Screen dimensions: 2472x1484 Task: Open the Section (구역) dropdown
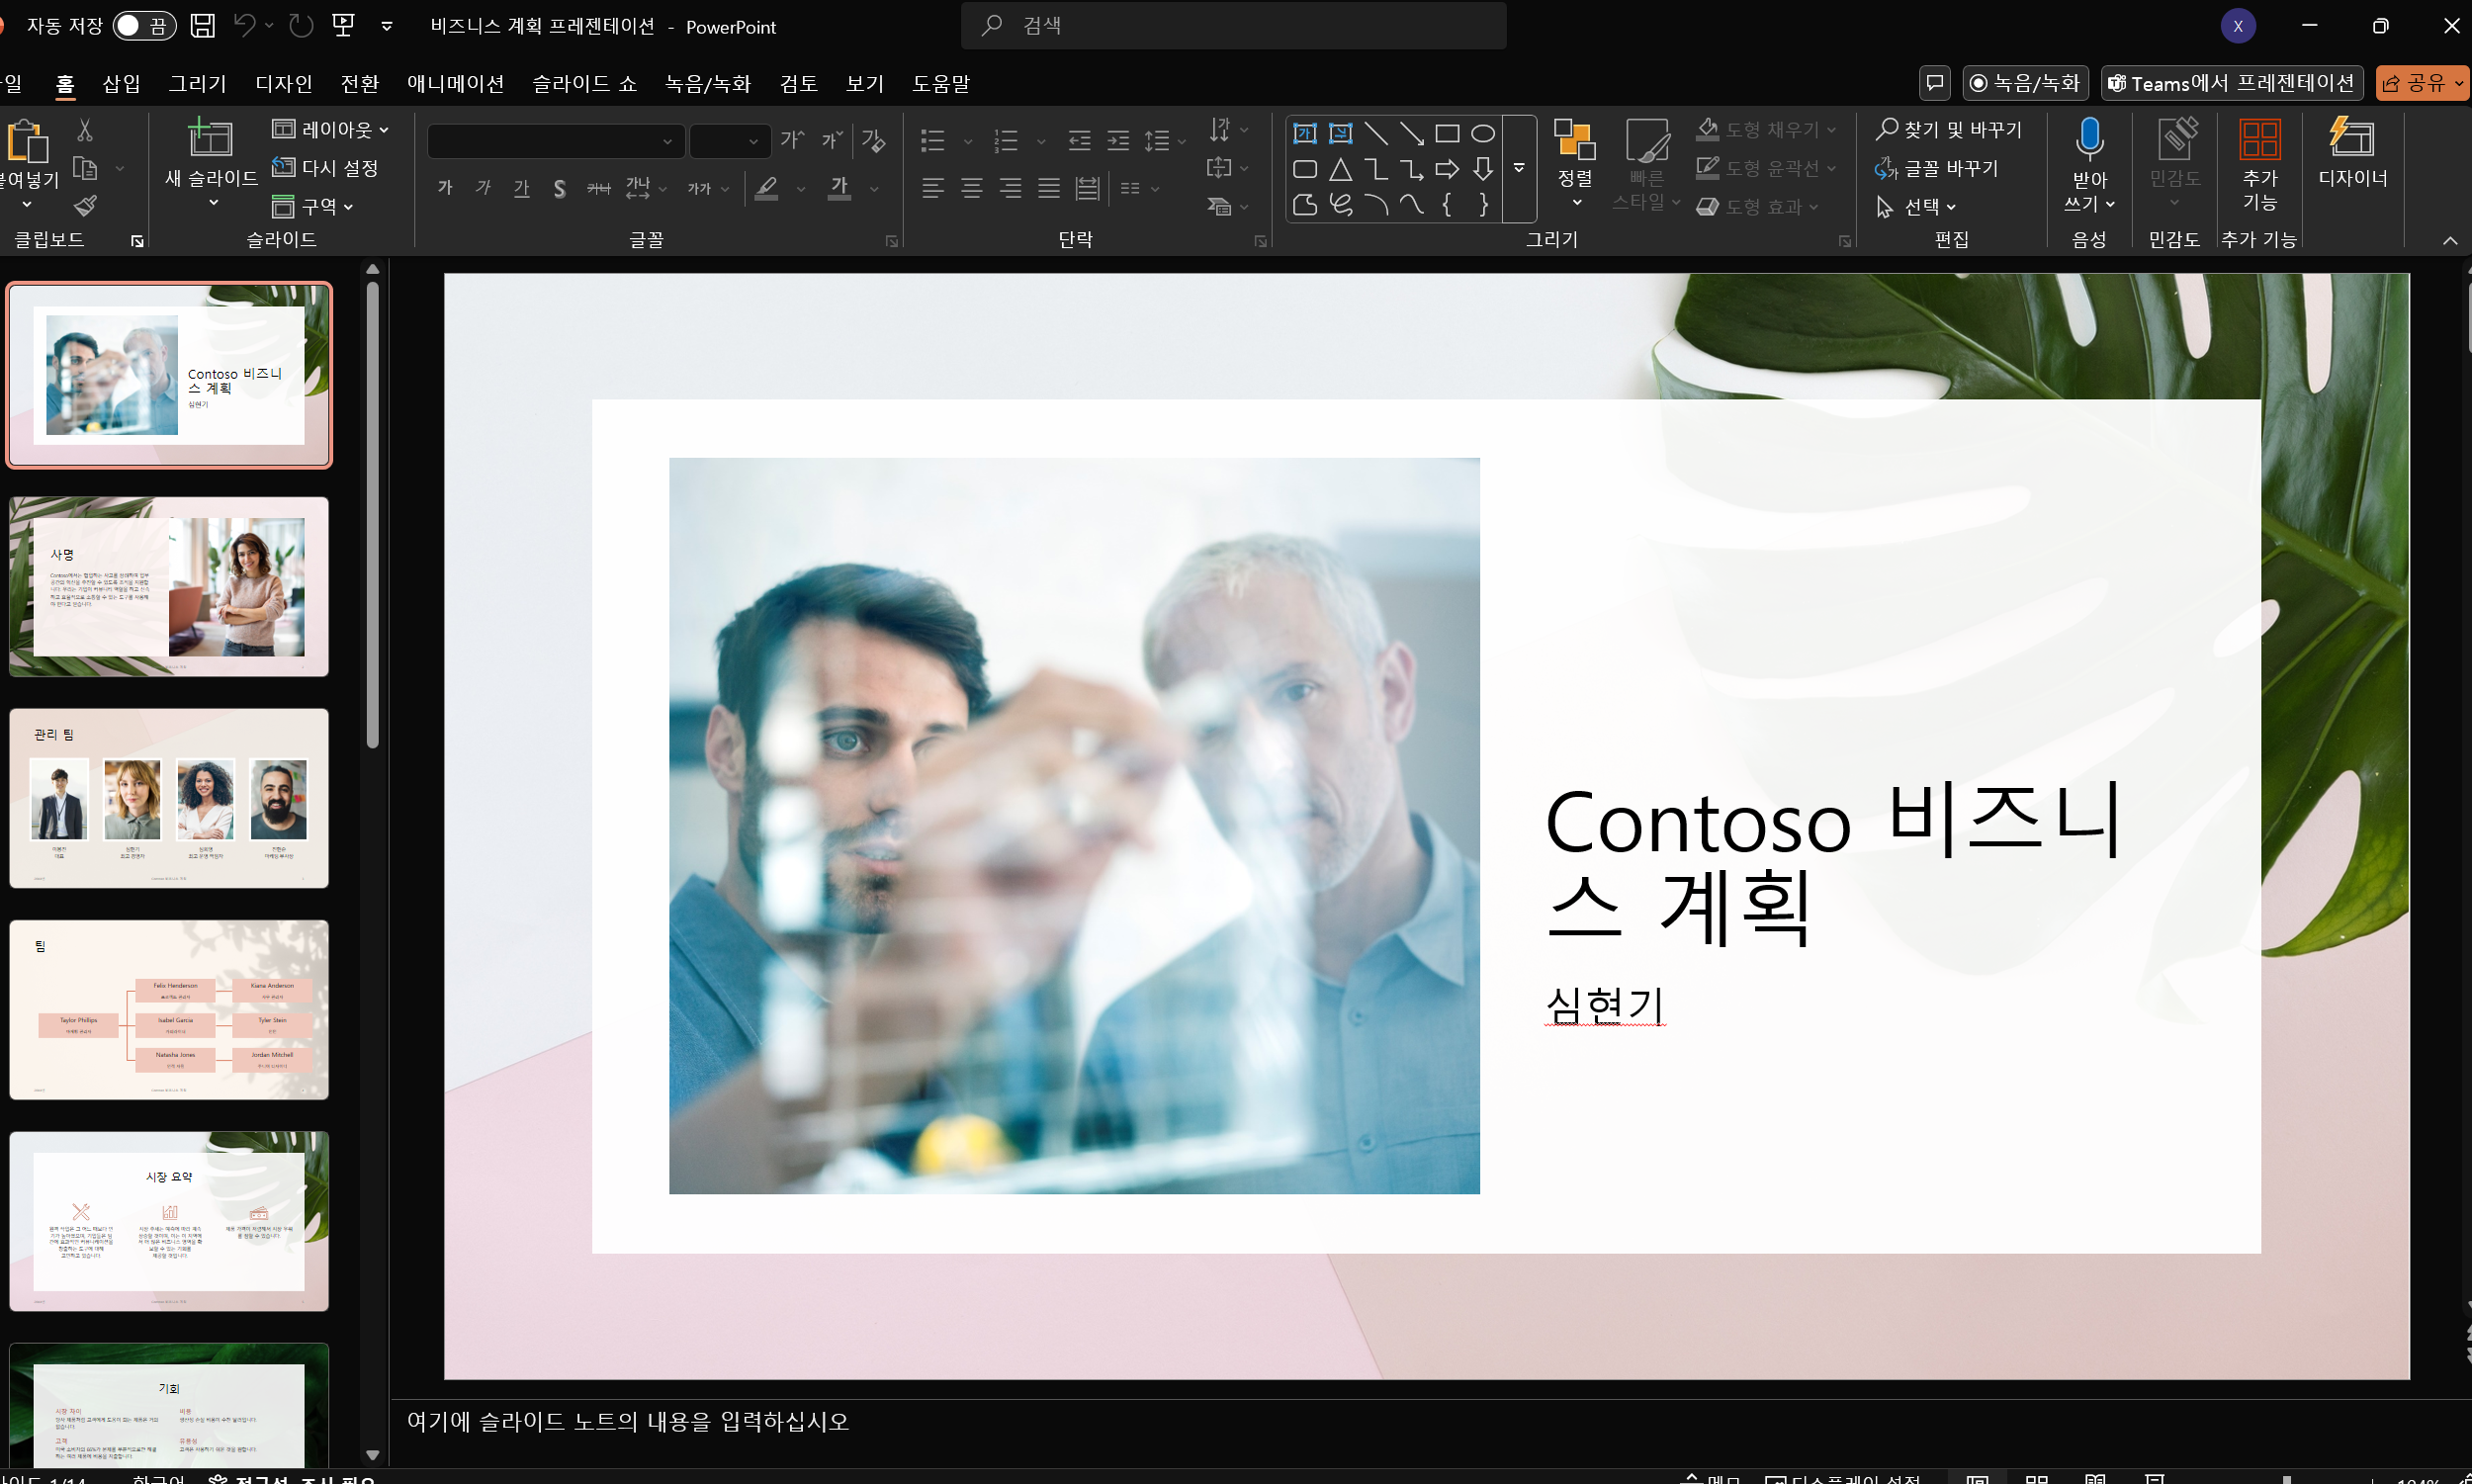pos(313,206)
